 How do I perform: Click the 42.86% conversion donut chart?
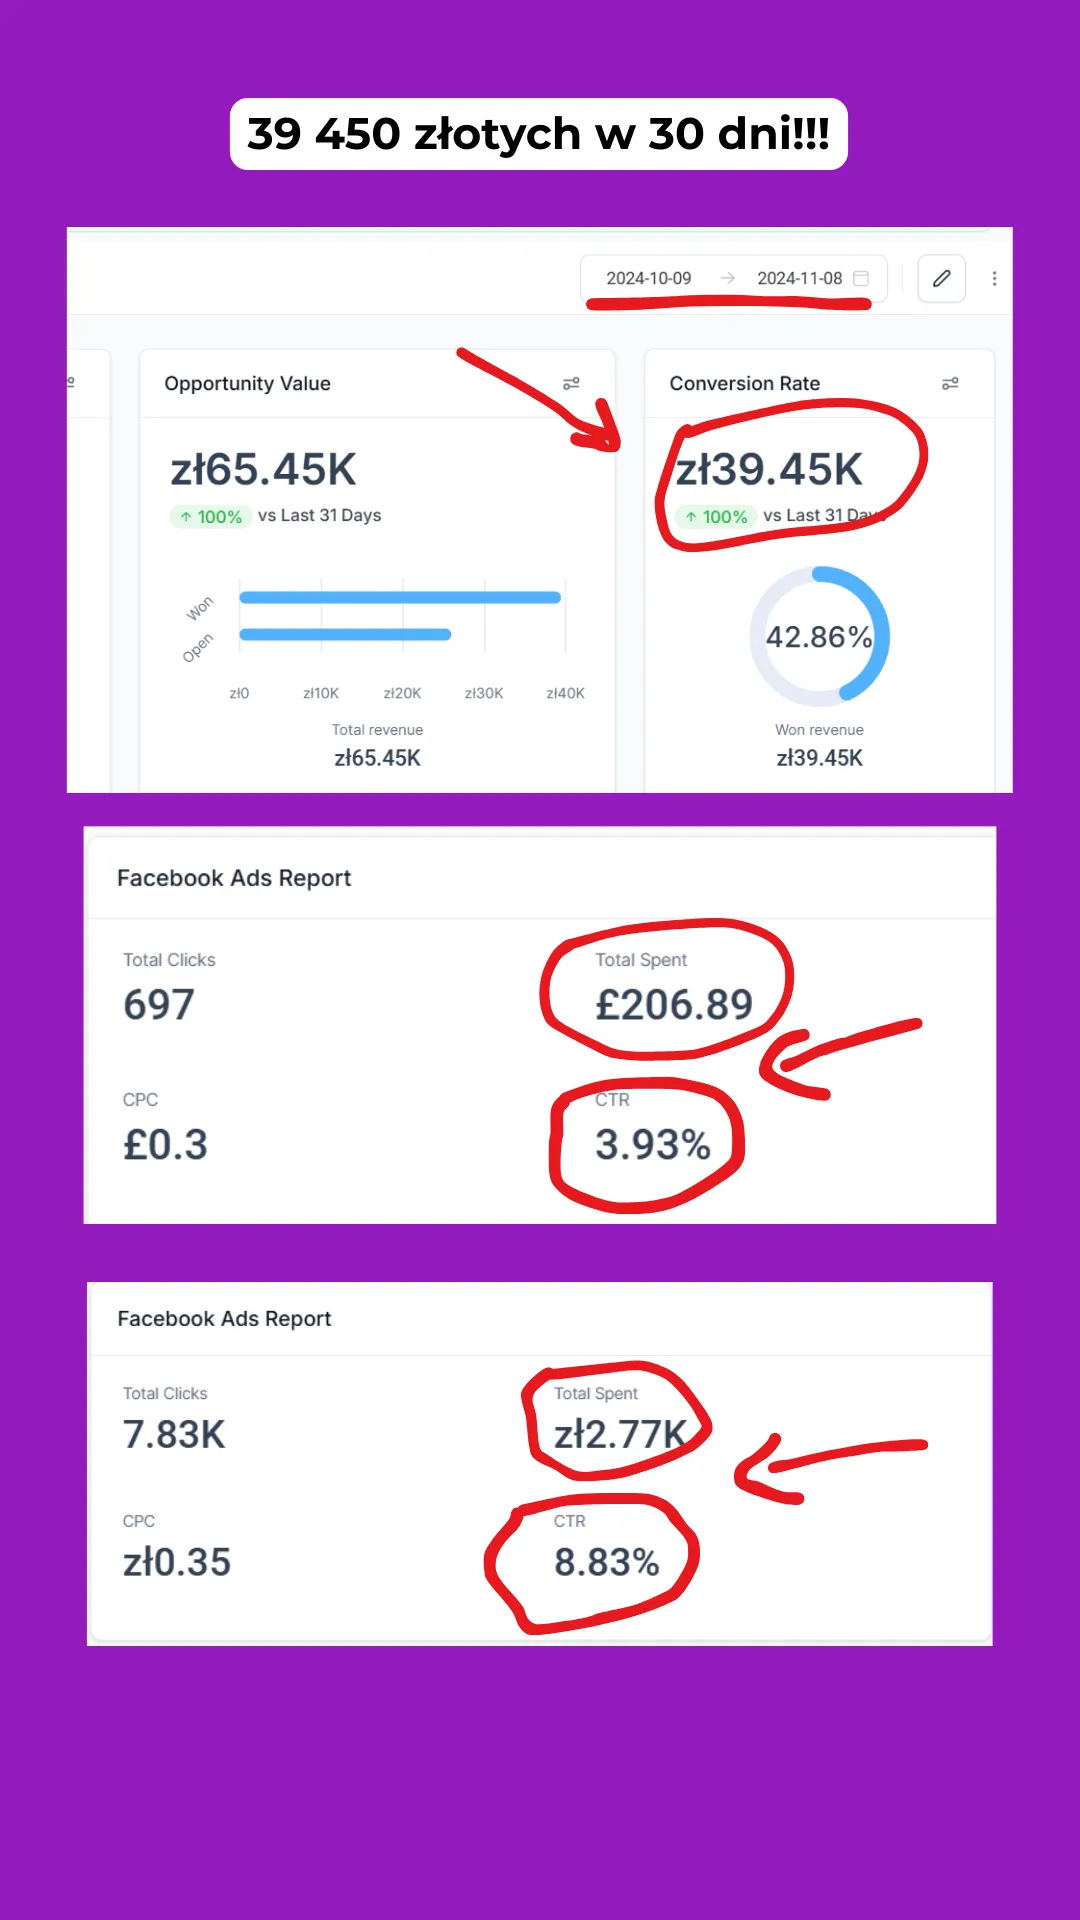point(819,636)
